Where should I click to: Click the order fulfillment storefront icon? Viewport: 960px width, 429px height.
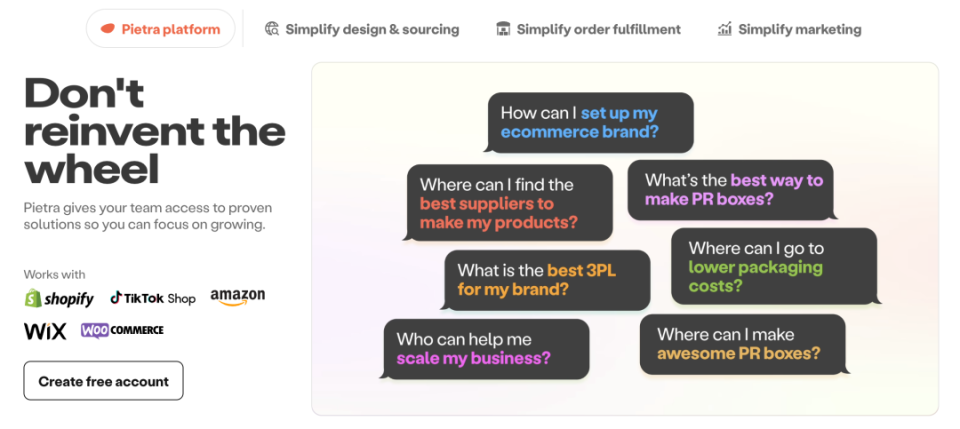click(503, 29)
